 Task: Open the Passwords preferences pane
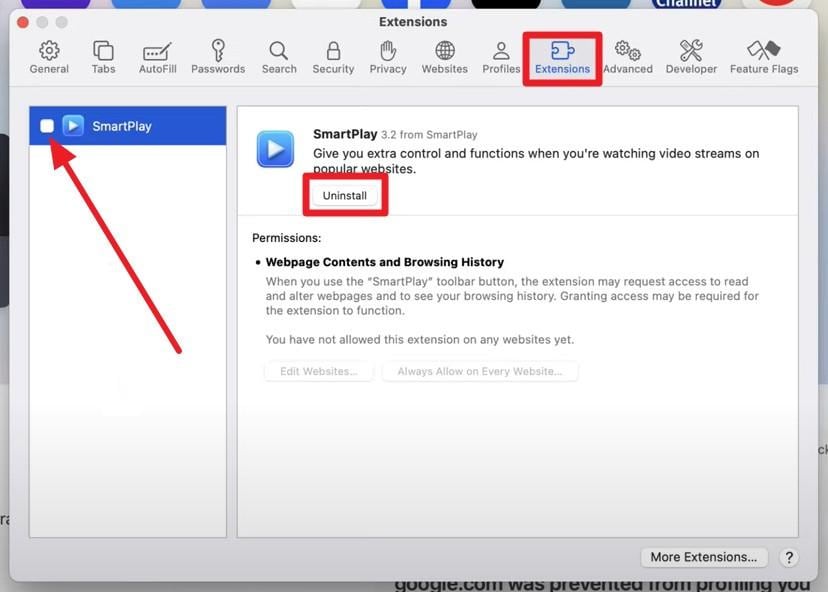pyautogui.click(x=218, y=57)
